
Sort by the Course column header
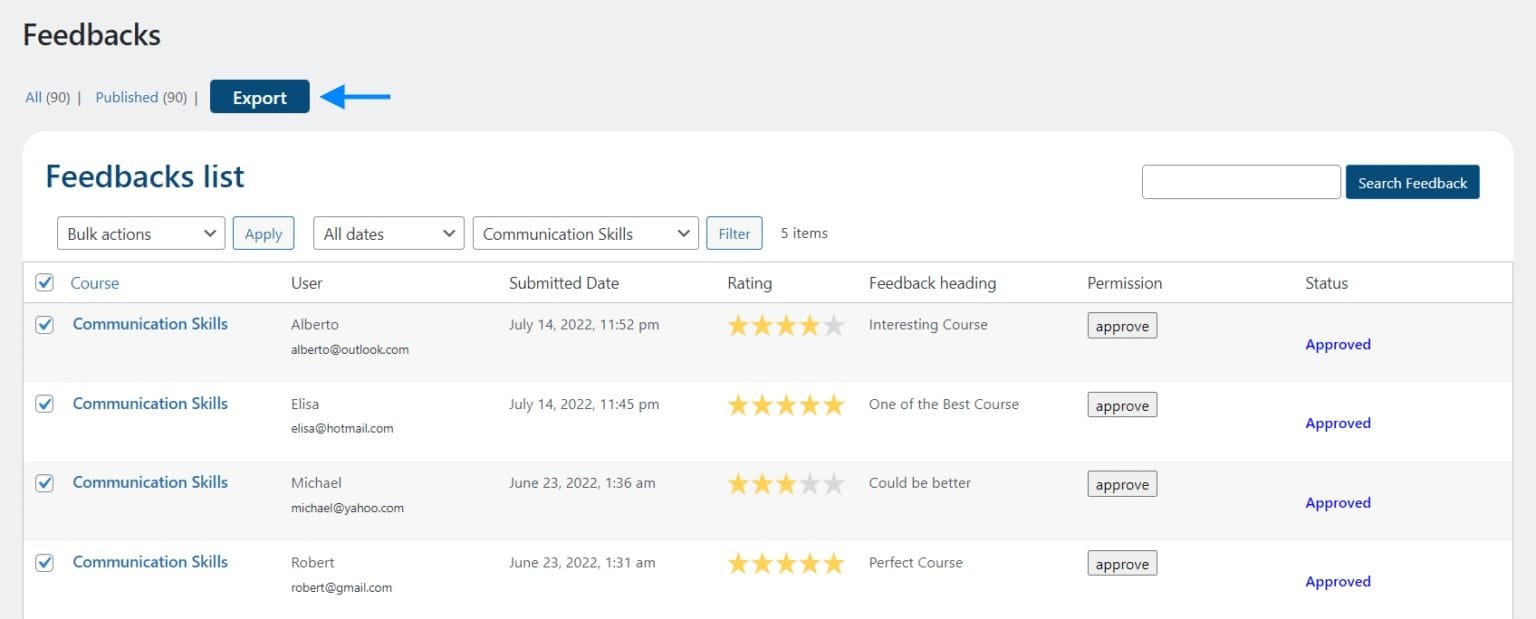(95, 283)
